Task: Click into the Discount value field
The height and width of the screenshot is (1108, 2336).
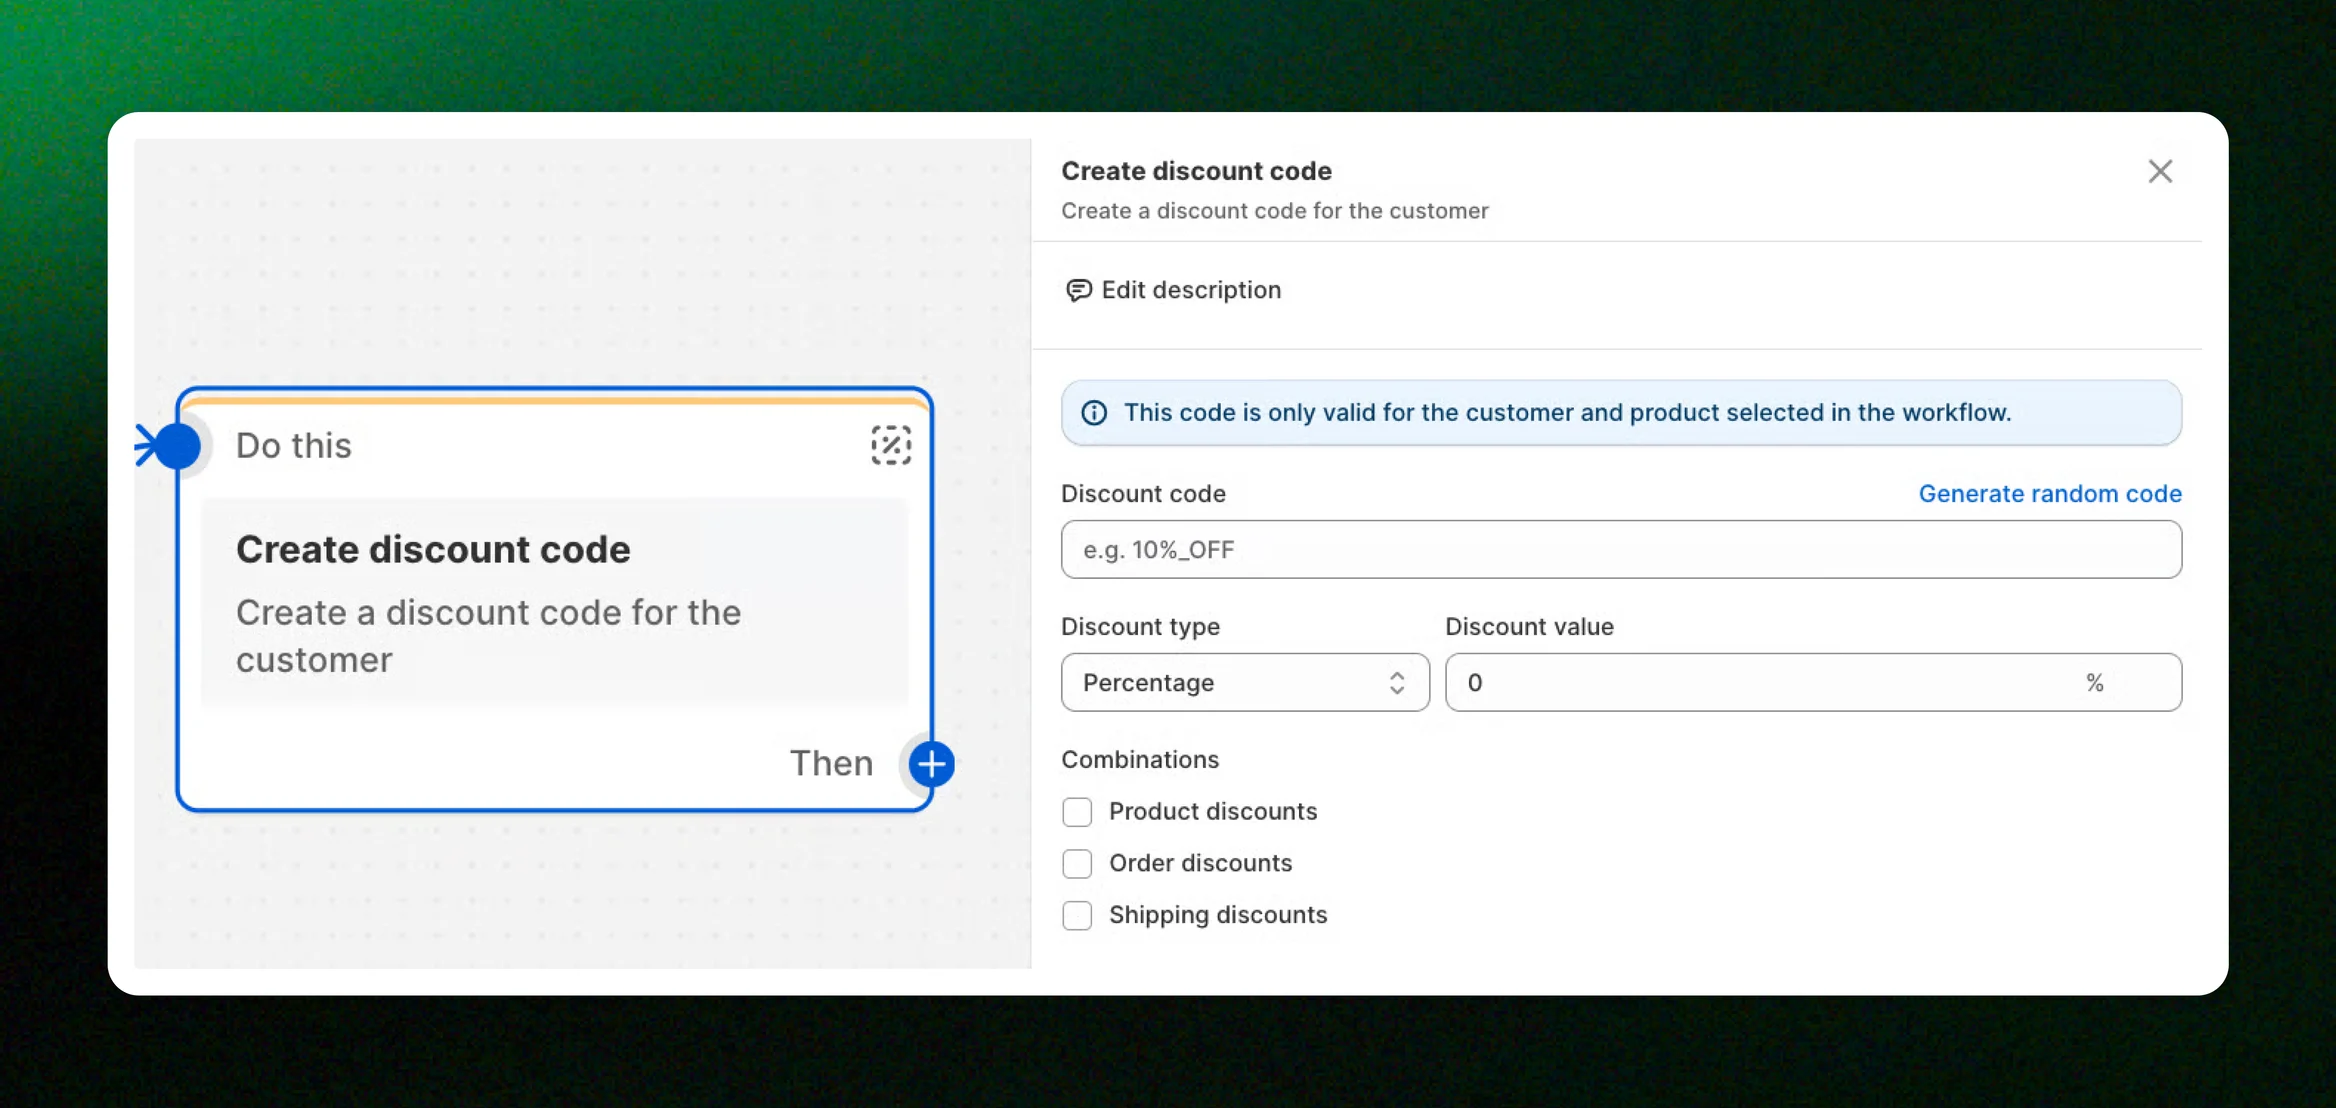Action: pyautogui.click(x=1760, y=683)
